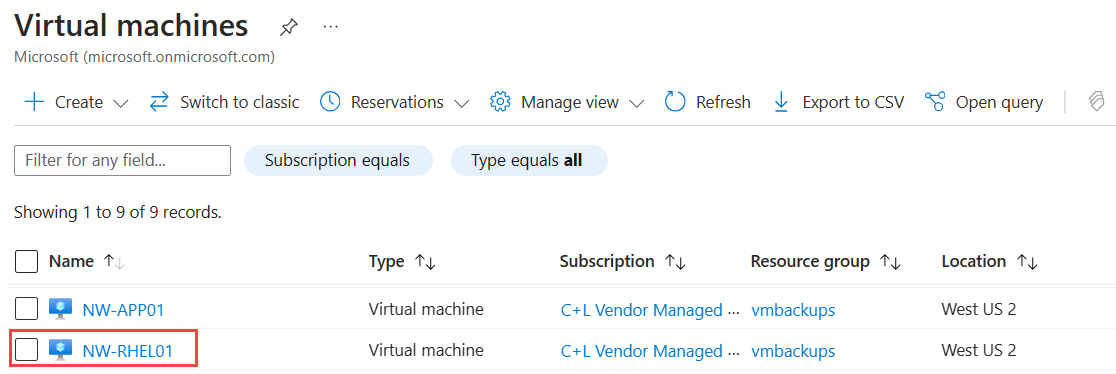The width and height of the screenshot is (1116, 374).
Task: Check the NW-RHEL01 row checkbox
Action: click(26, 350)
